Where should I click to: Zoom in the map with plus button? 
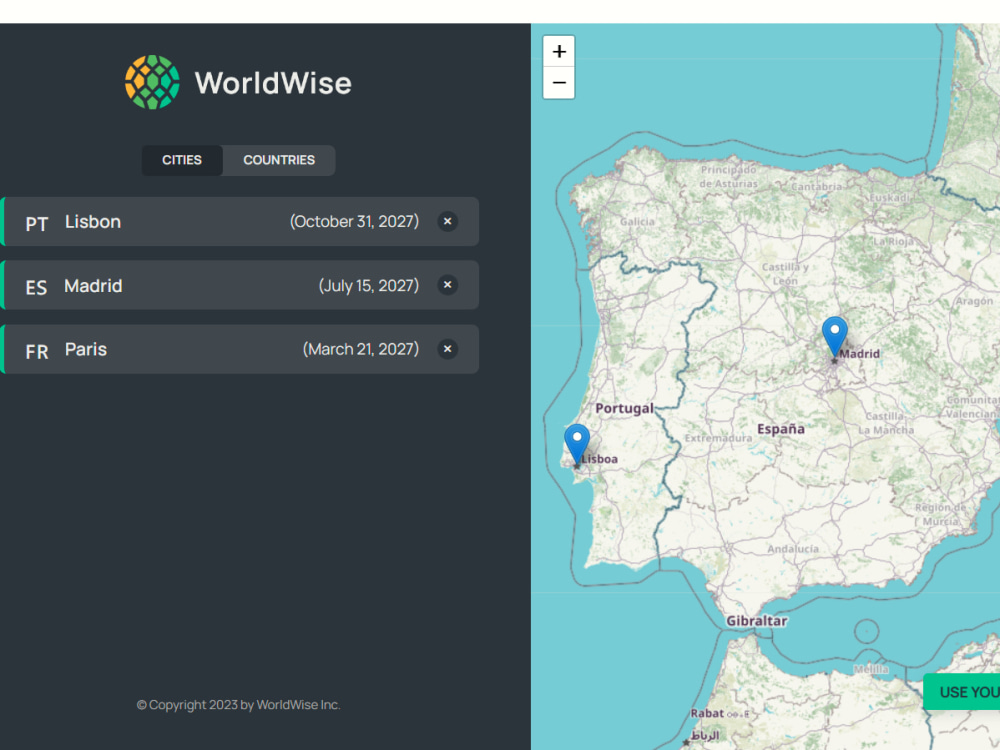pos(559,51)
